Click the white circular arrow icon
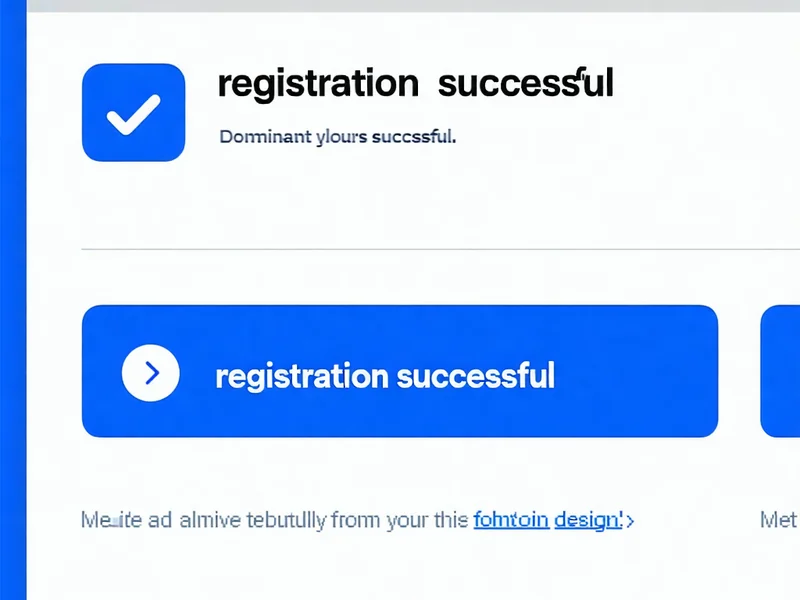 [150, 373]
